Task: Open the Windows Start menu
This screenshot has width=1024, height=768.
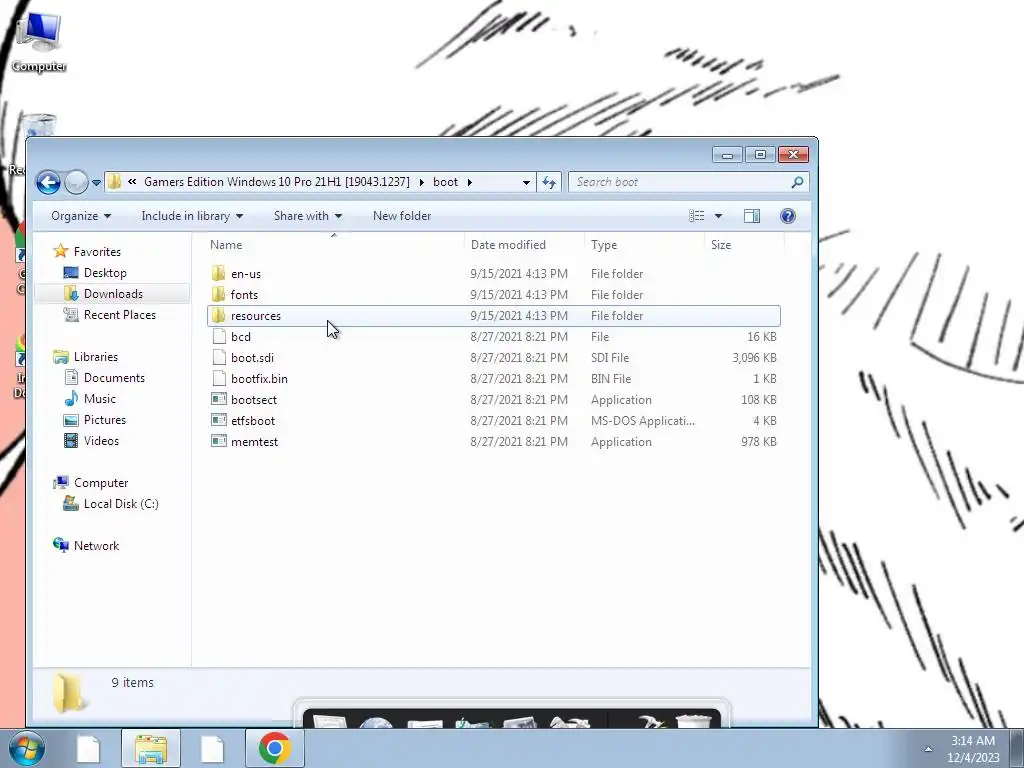Action: [x=26, y=748]
